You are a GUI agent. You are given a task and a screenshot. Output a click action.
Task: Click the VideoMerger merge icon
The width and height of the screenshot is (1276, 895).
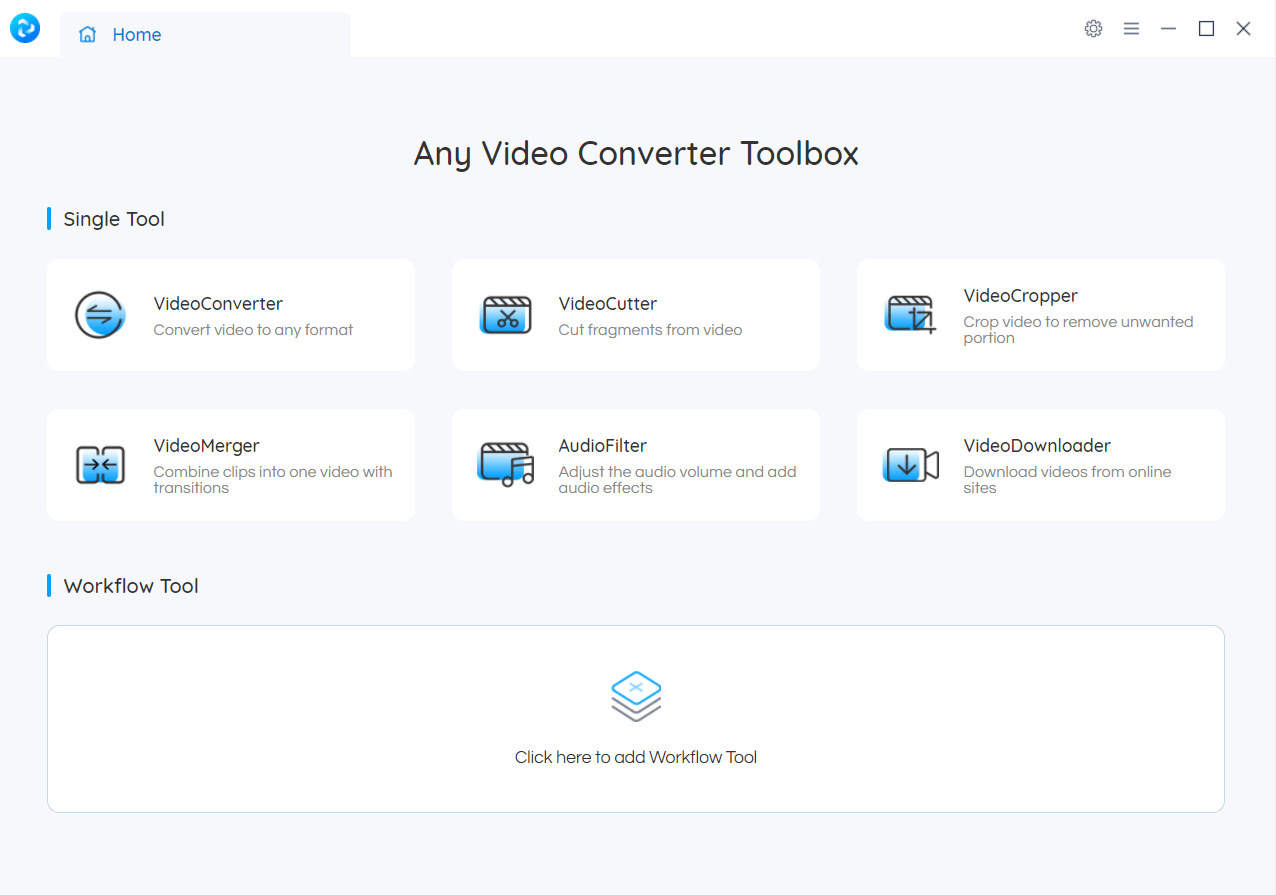pyautogui.click(x=100, y=465)
